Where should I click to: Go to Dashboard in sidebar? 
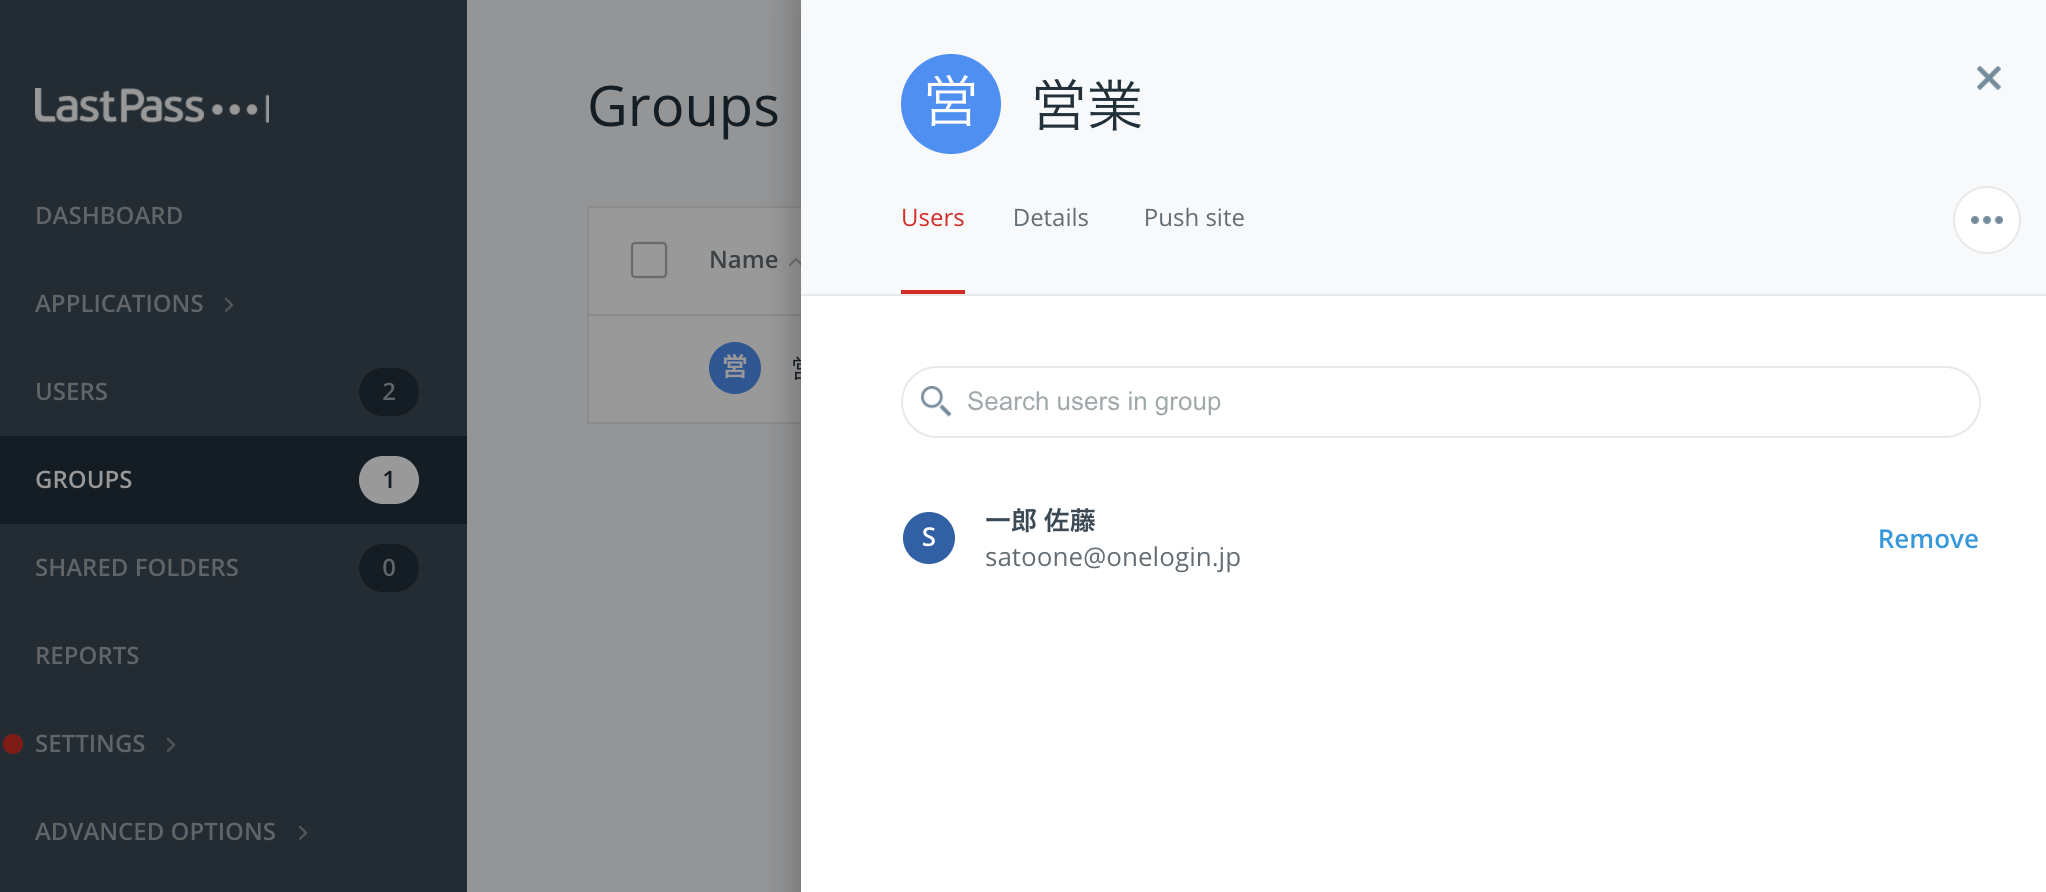pos(109,216)
